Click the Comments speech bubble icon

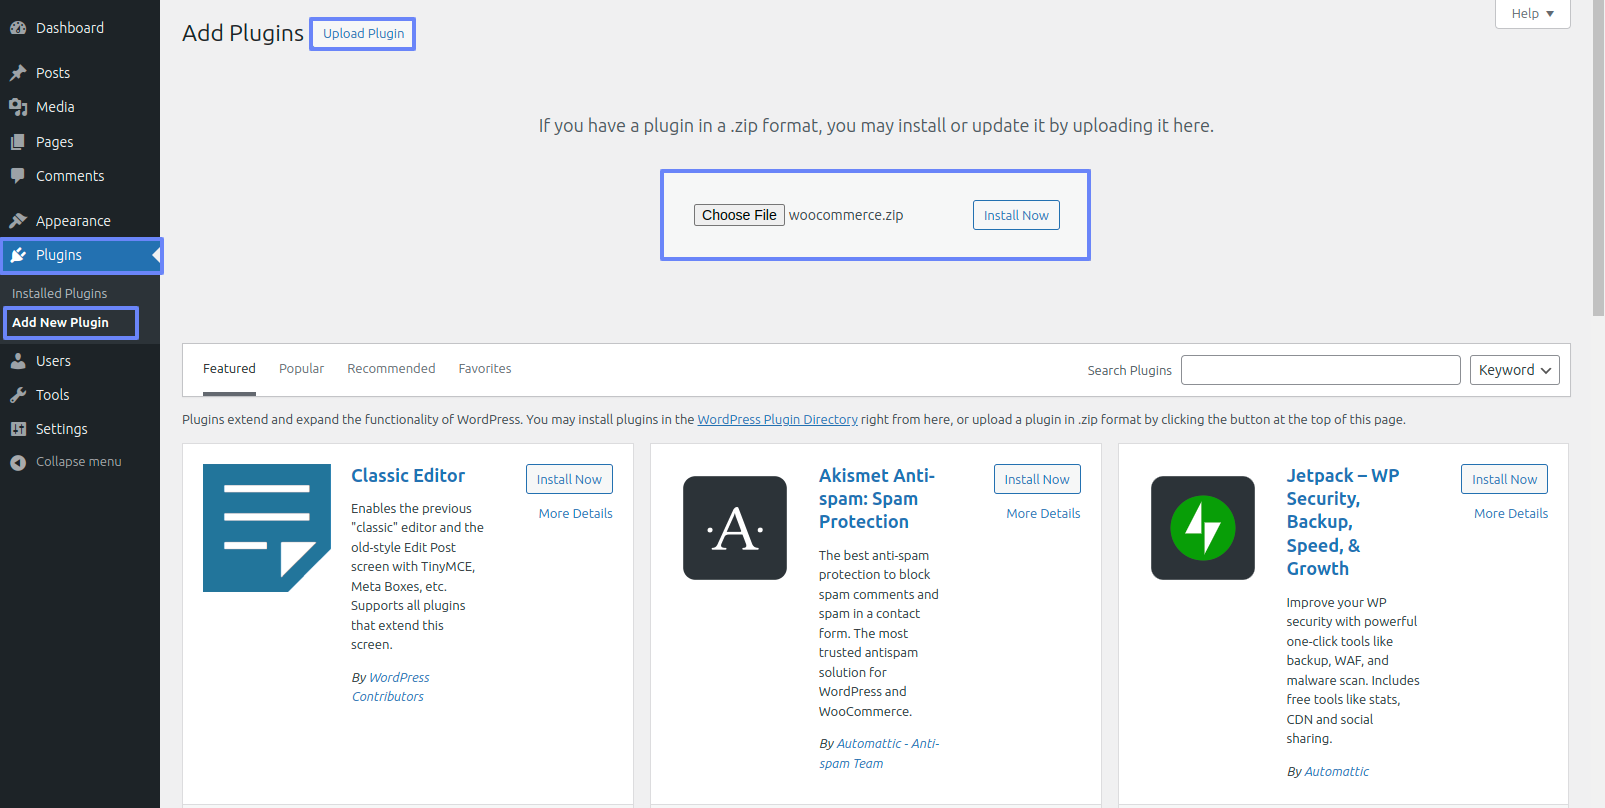point(18,176)
